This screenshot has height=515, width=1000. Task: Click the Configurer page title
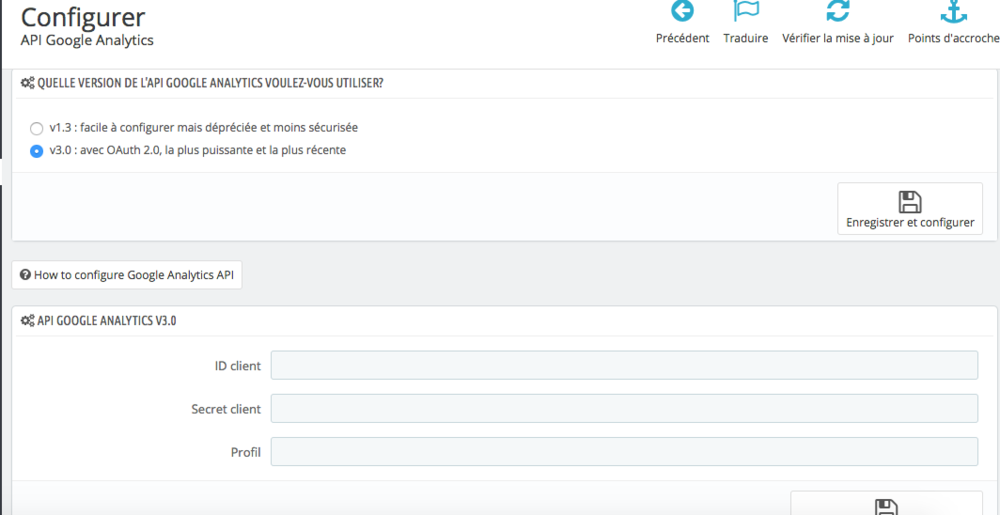pos(83,17)
